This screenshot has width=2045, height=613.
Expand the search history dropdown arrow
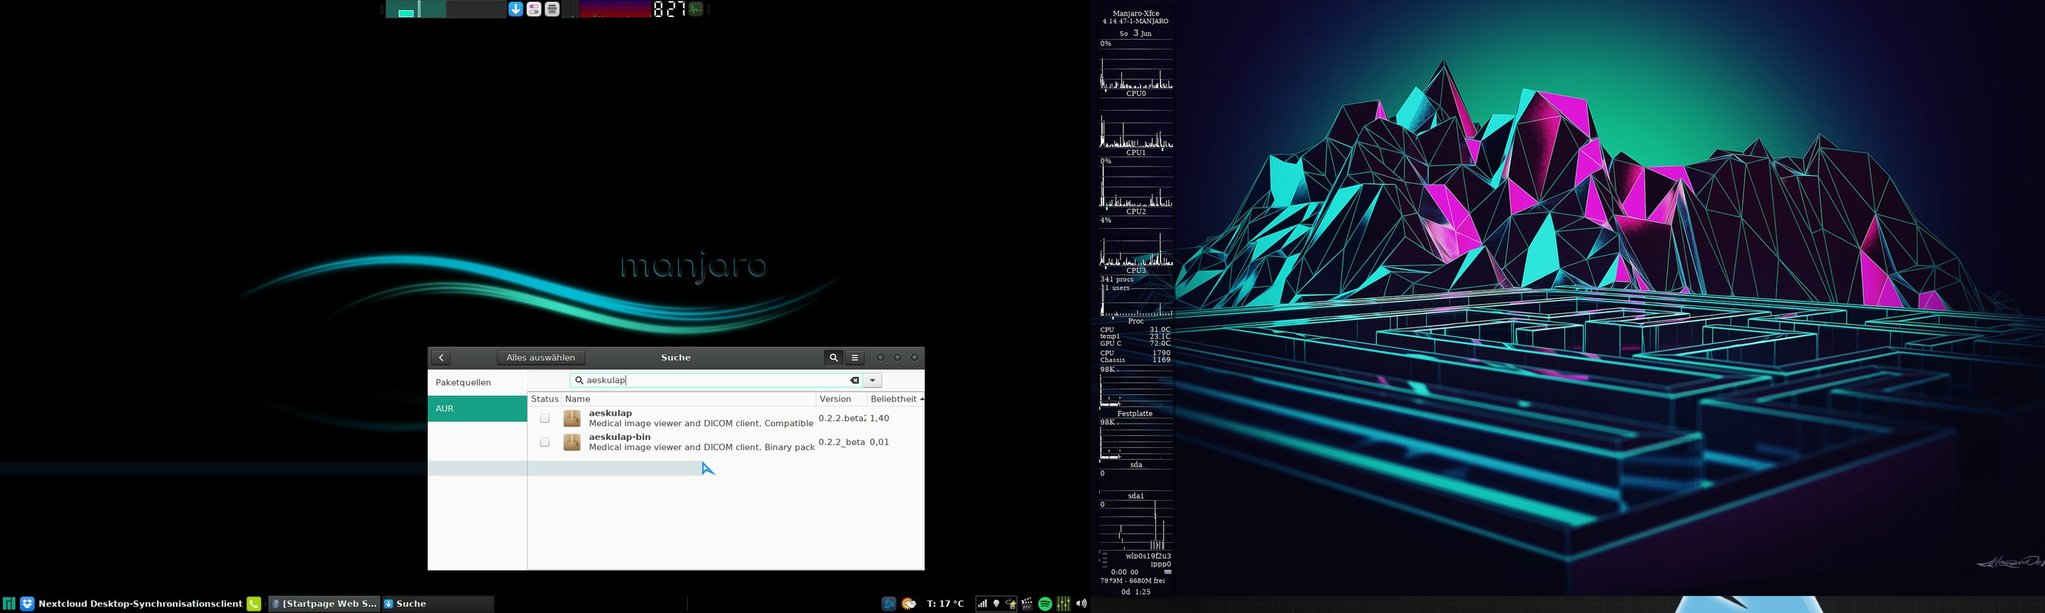point(873,381)
